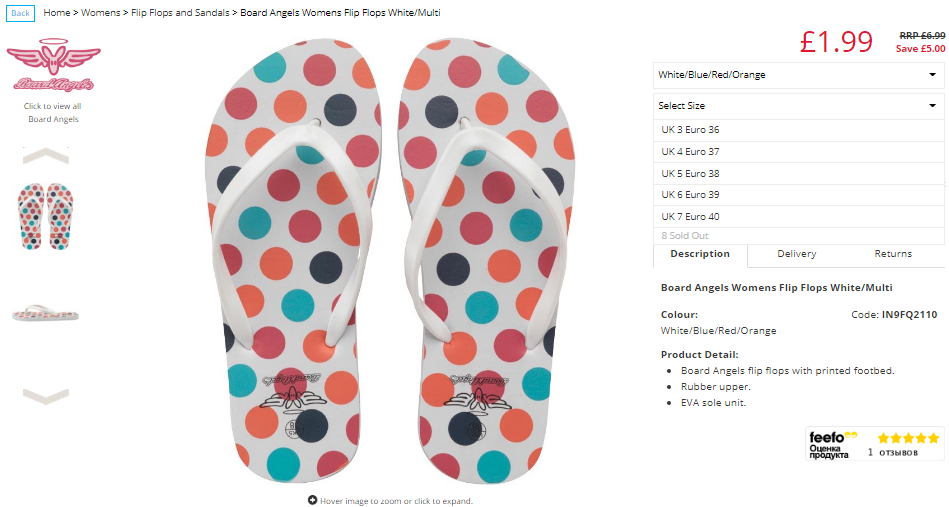
Task: Open the feefo product rating badge
Action: (875, 444)
